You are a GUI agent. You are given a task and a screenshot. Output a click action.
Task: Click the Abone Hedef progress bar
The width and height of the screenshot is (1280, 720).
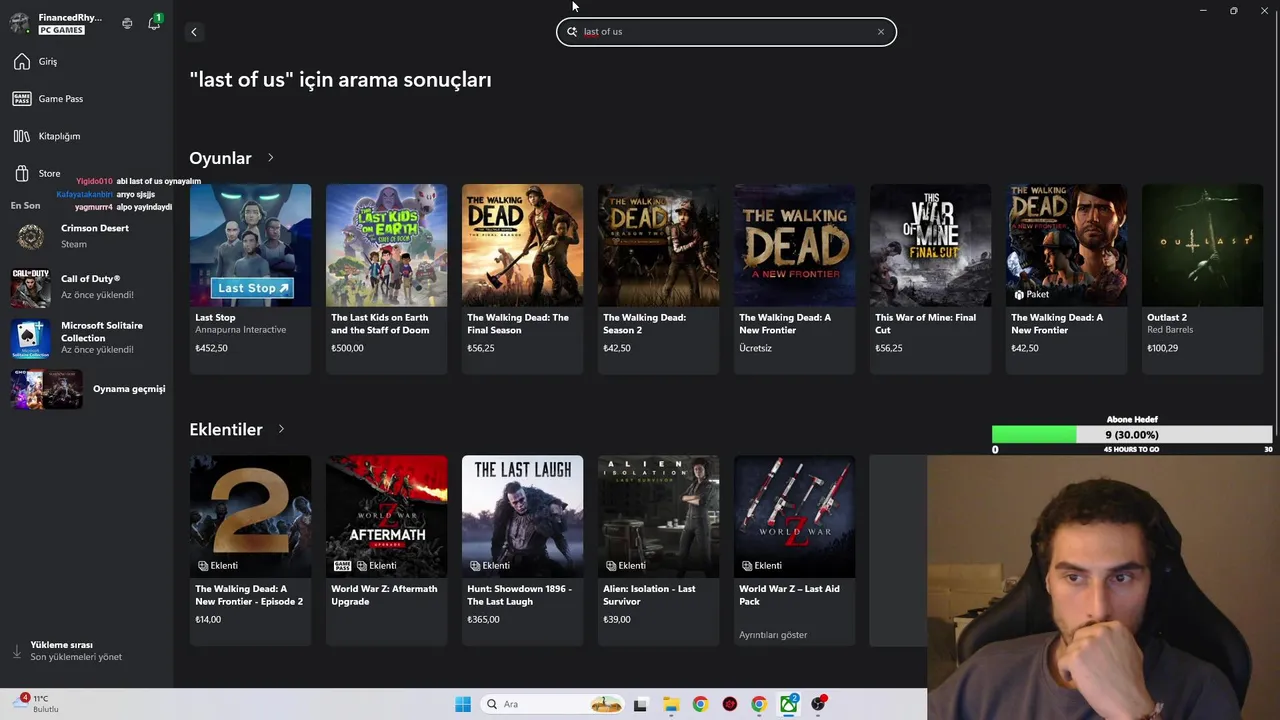[x=1132, y=435]
